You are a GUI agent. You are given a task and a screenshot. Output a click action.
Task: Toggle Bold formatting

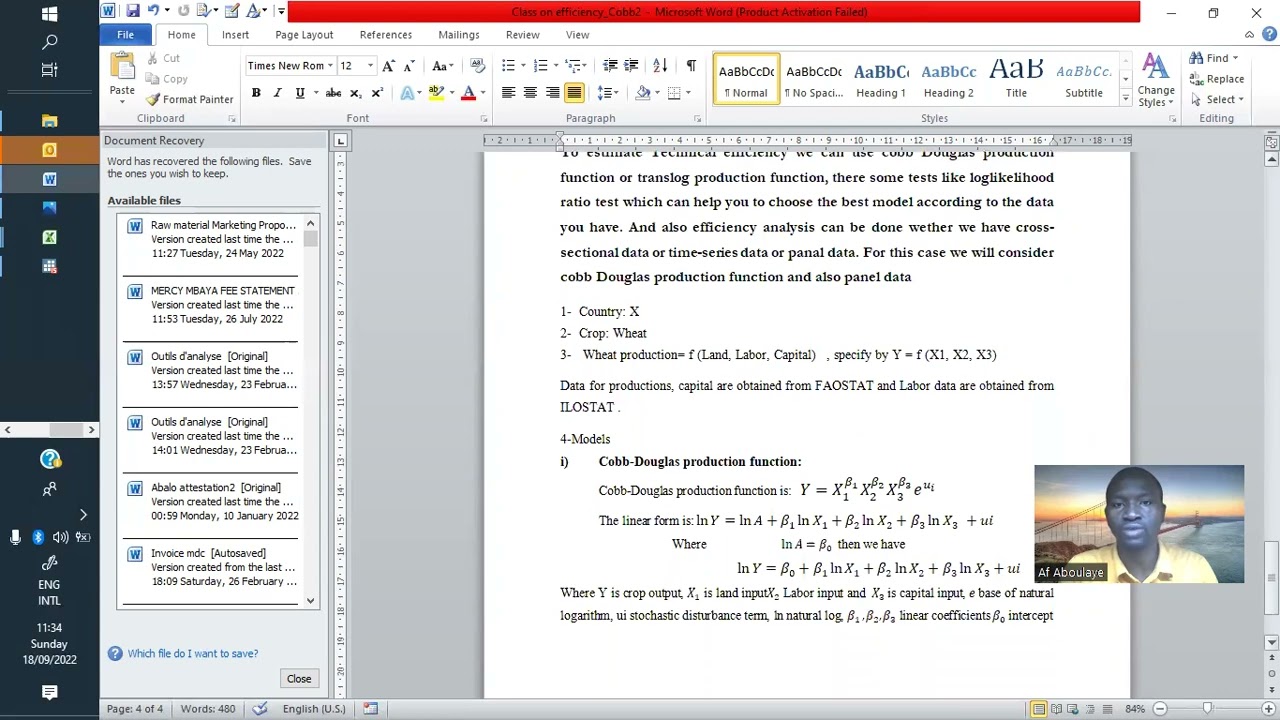(x=256, y=93)
